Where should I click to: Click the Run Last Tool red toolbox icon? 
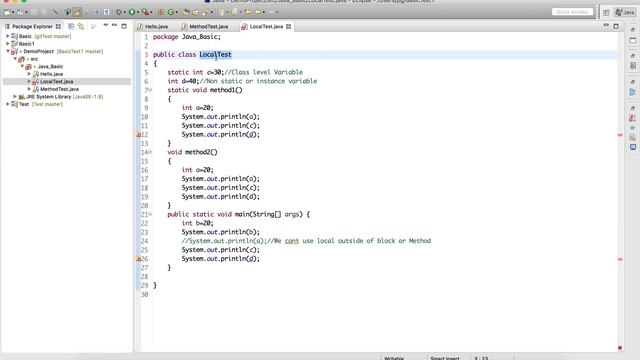click(x=145, y=12)
